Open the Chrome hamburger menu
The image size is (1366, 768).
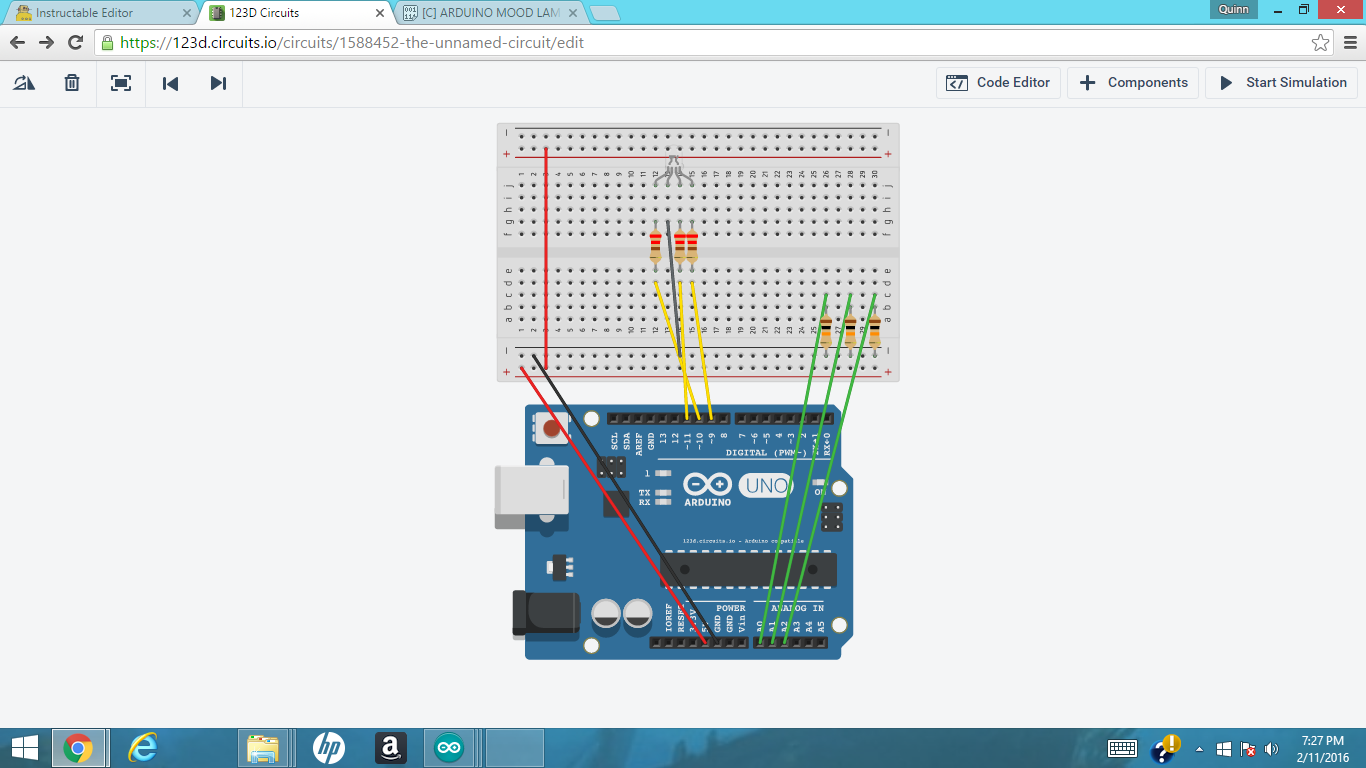coord(1350,43)
